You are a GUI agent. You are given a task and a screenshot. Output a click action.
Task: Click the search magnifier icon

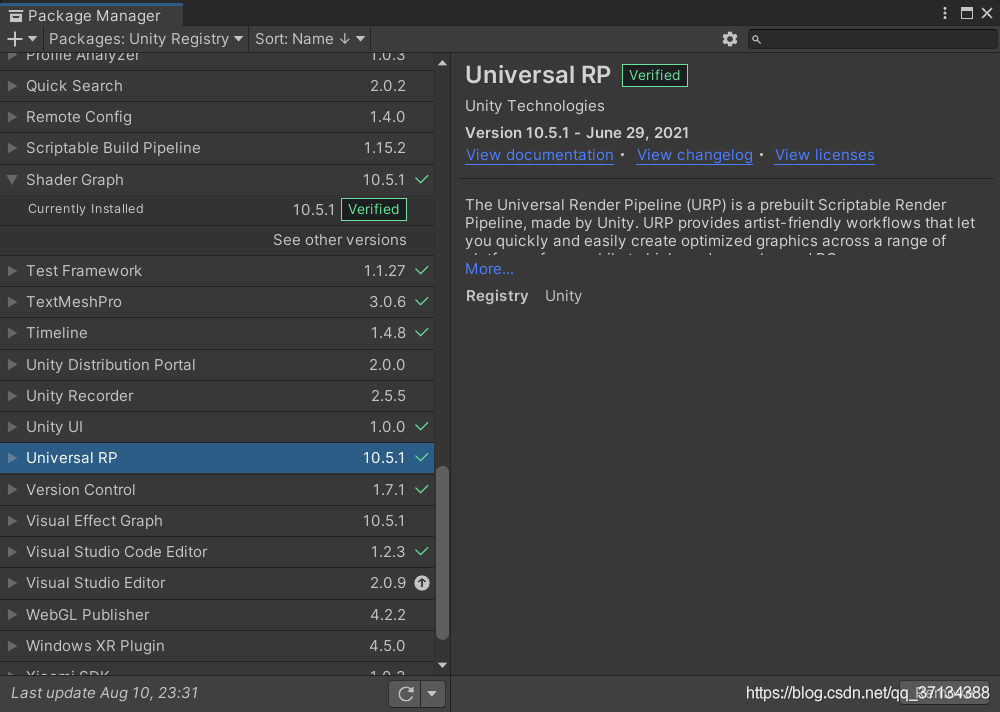pyautogui.click(x=756, y=40)
